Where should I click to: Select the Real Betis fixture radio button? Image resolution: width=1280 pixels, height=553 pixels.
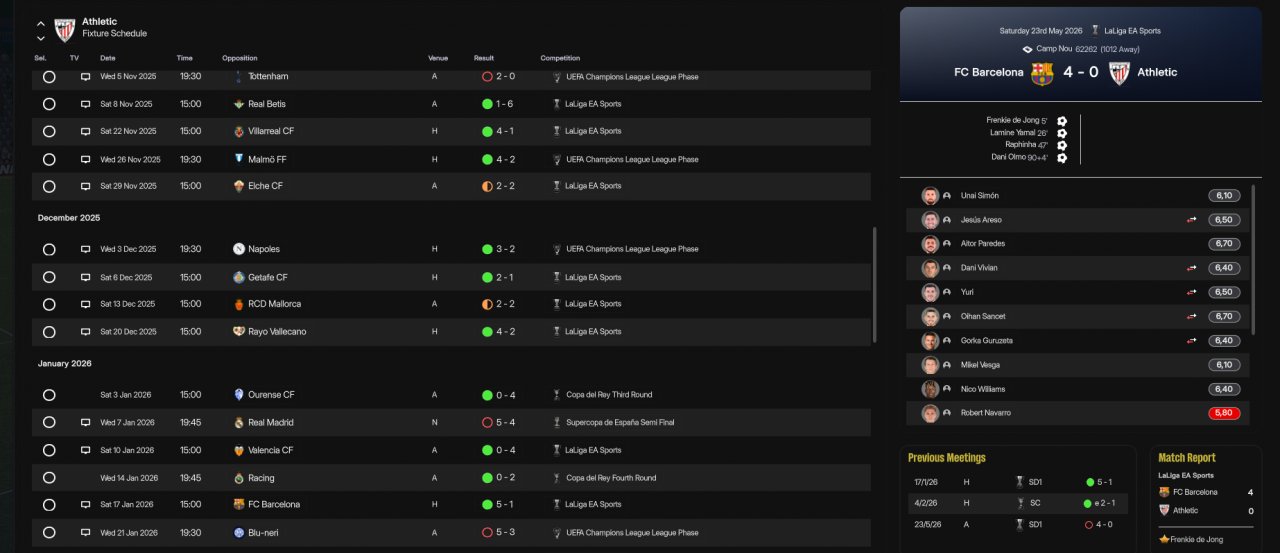point(49,104)
